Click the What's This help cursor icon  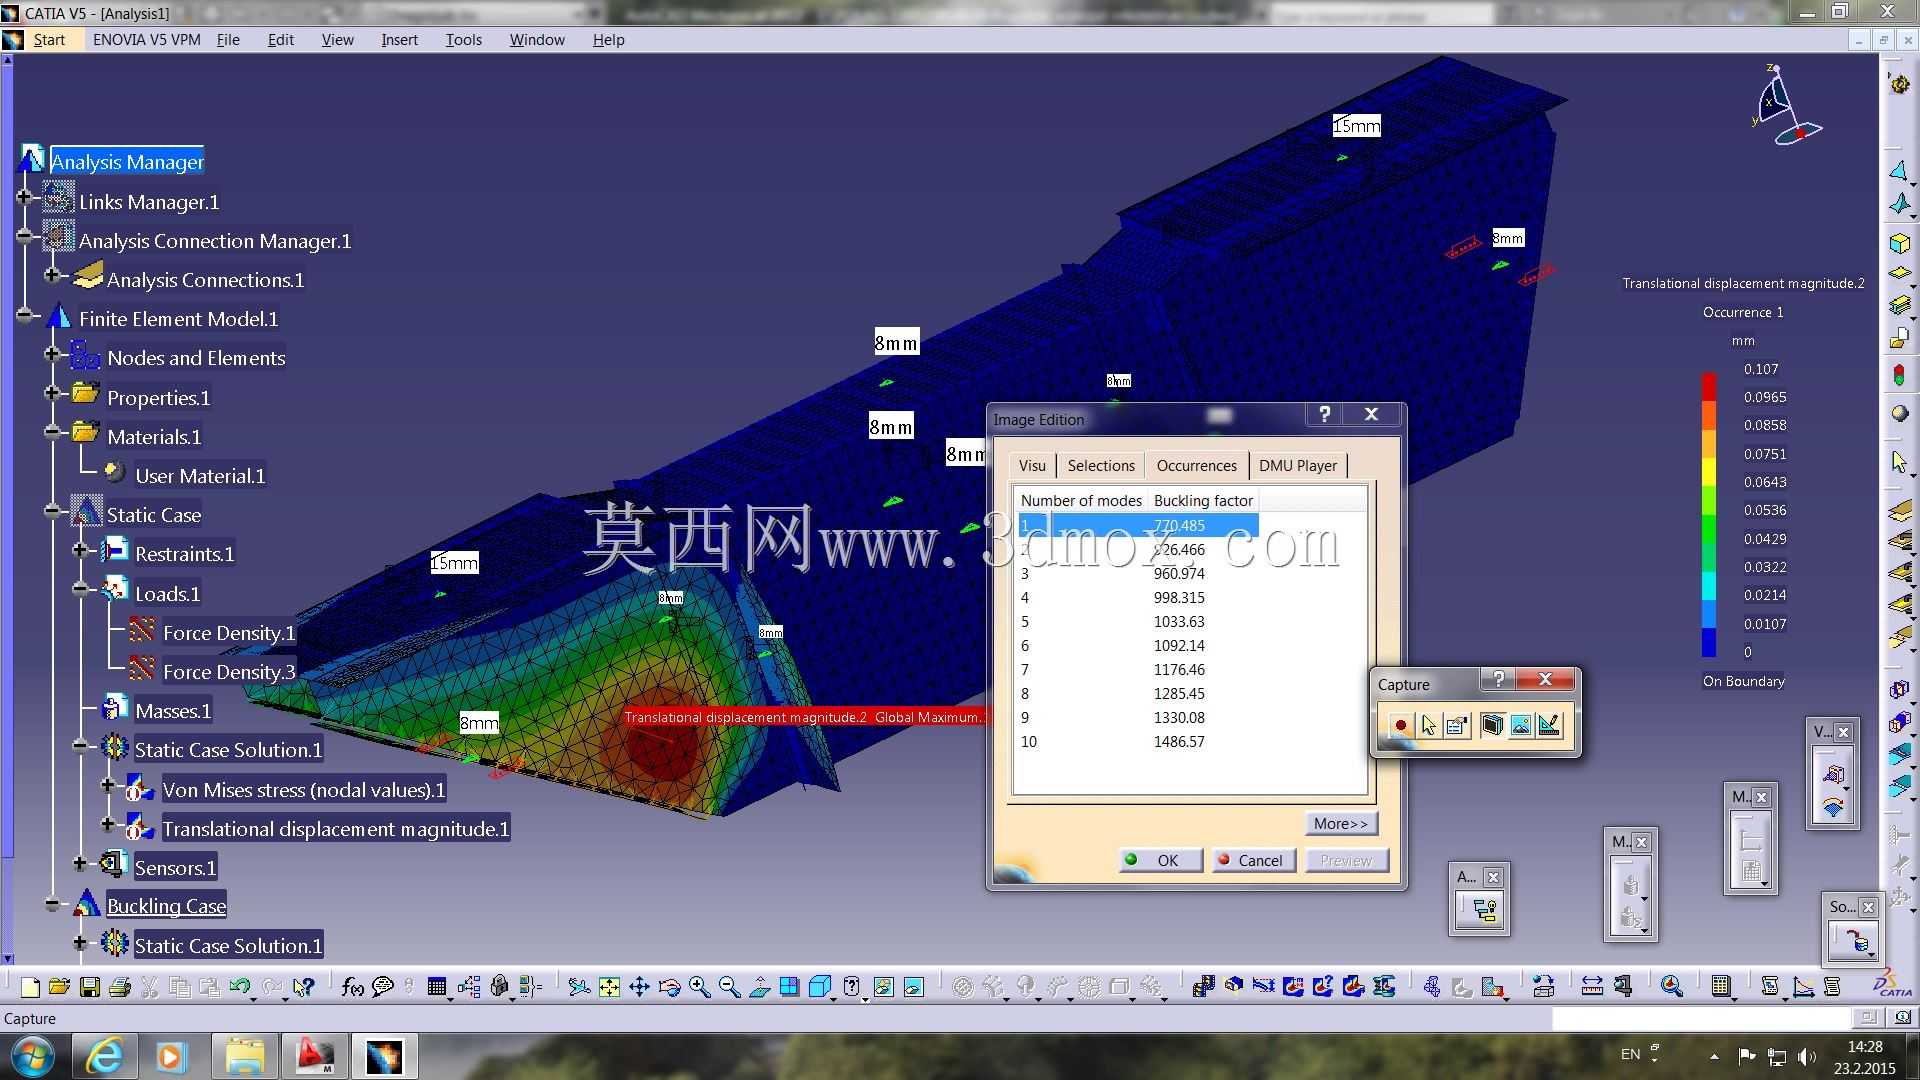tap(304, 988)
